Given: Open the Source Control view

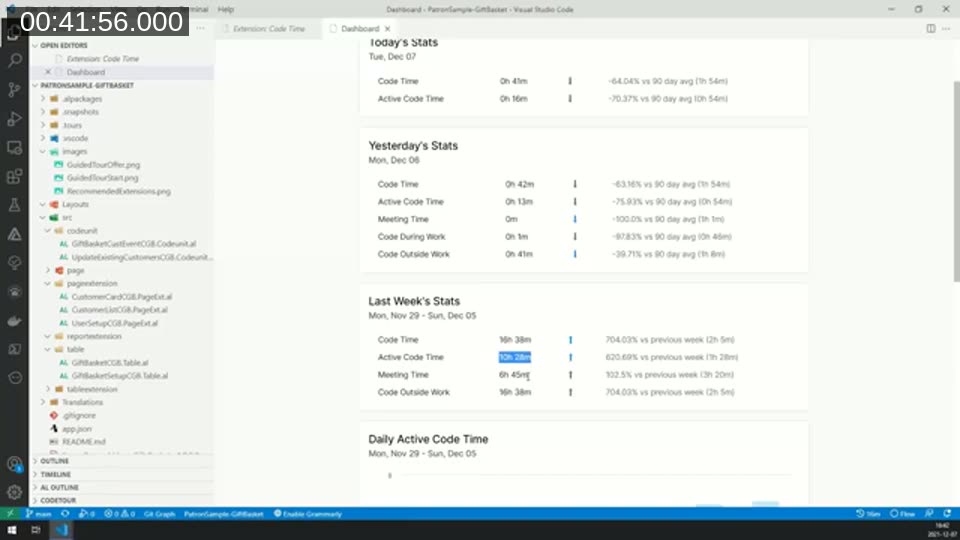Looking at the screenshot, I should [14, 89].
